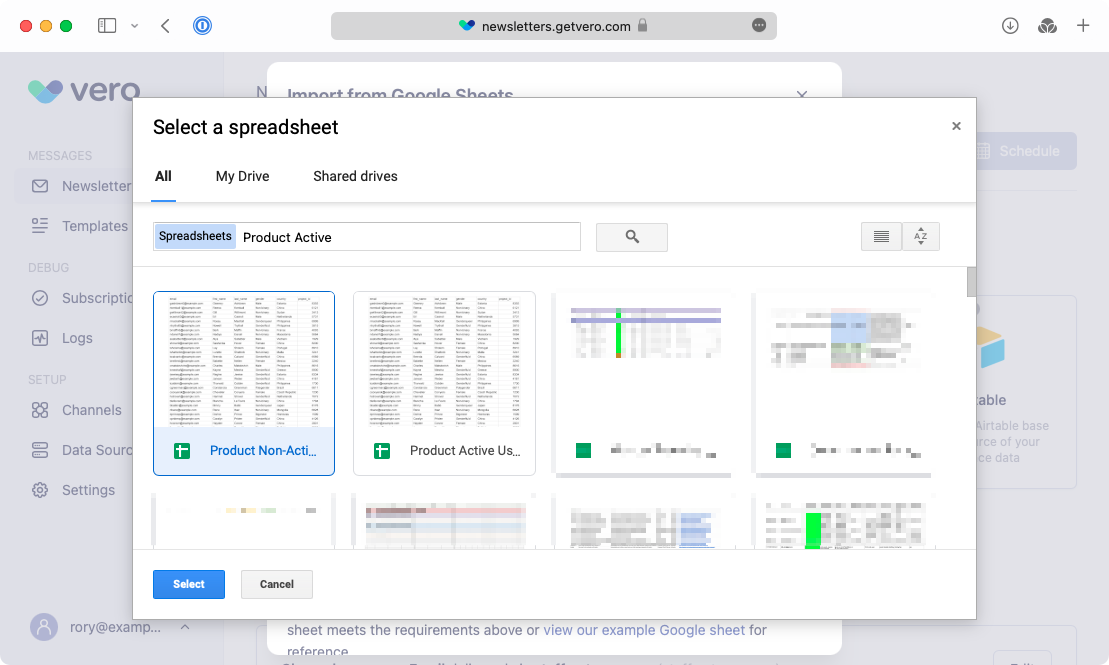Click the Google Sheets icon beside Product Active Us...
This screenshot has height=665, width=1109.
point(381,451)
